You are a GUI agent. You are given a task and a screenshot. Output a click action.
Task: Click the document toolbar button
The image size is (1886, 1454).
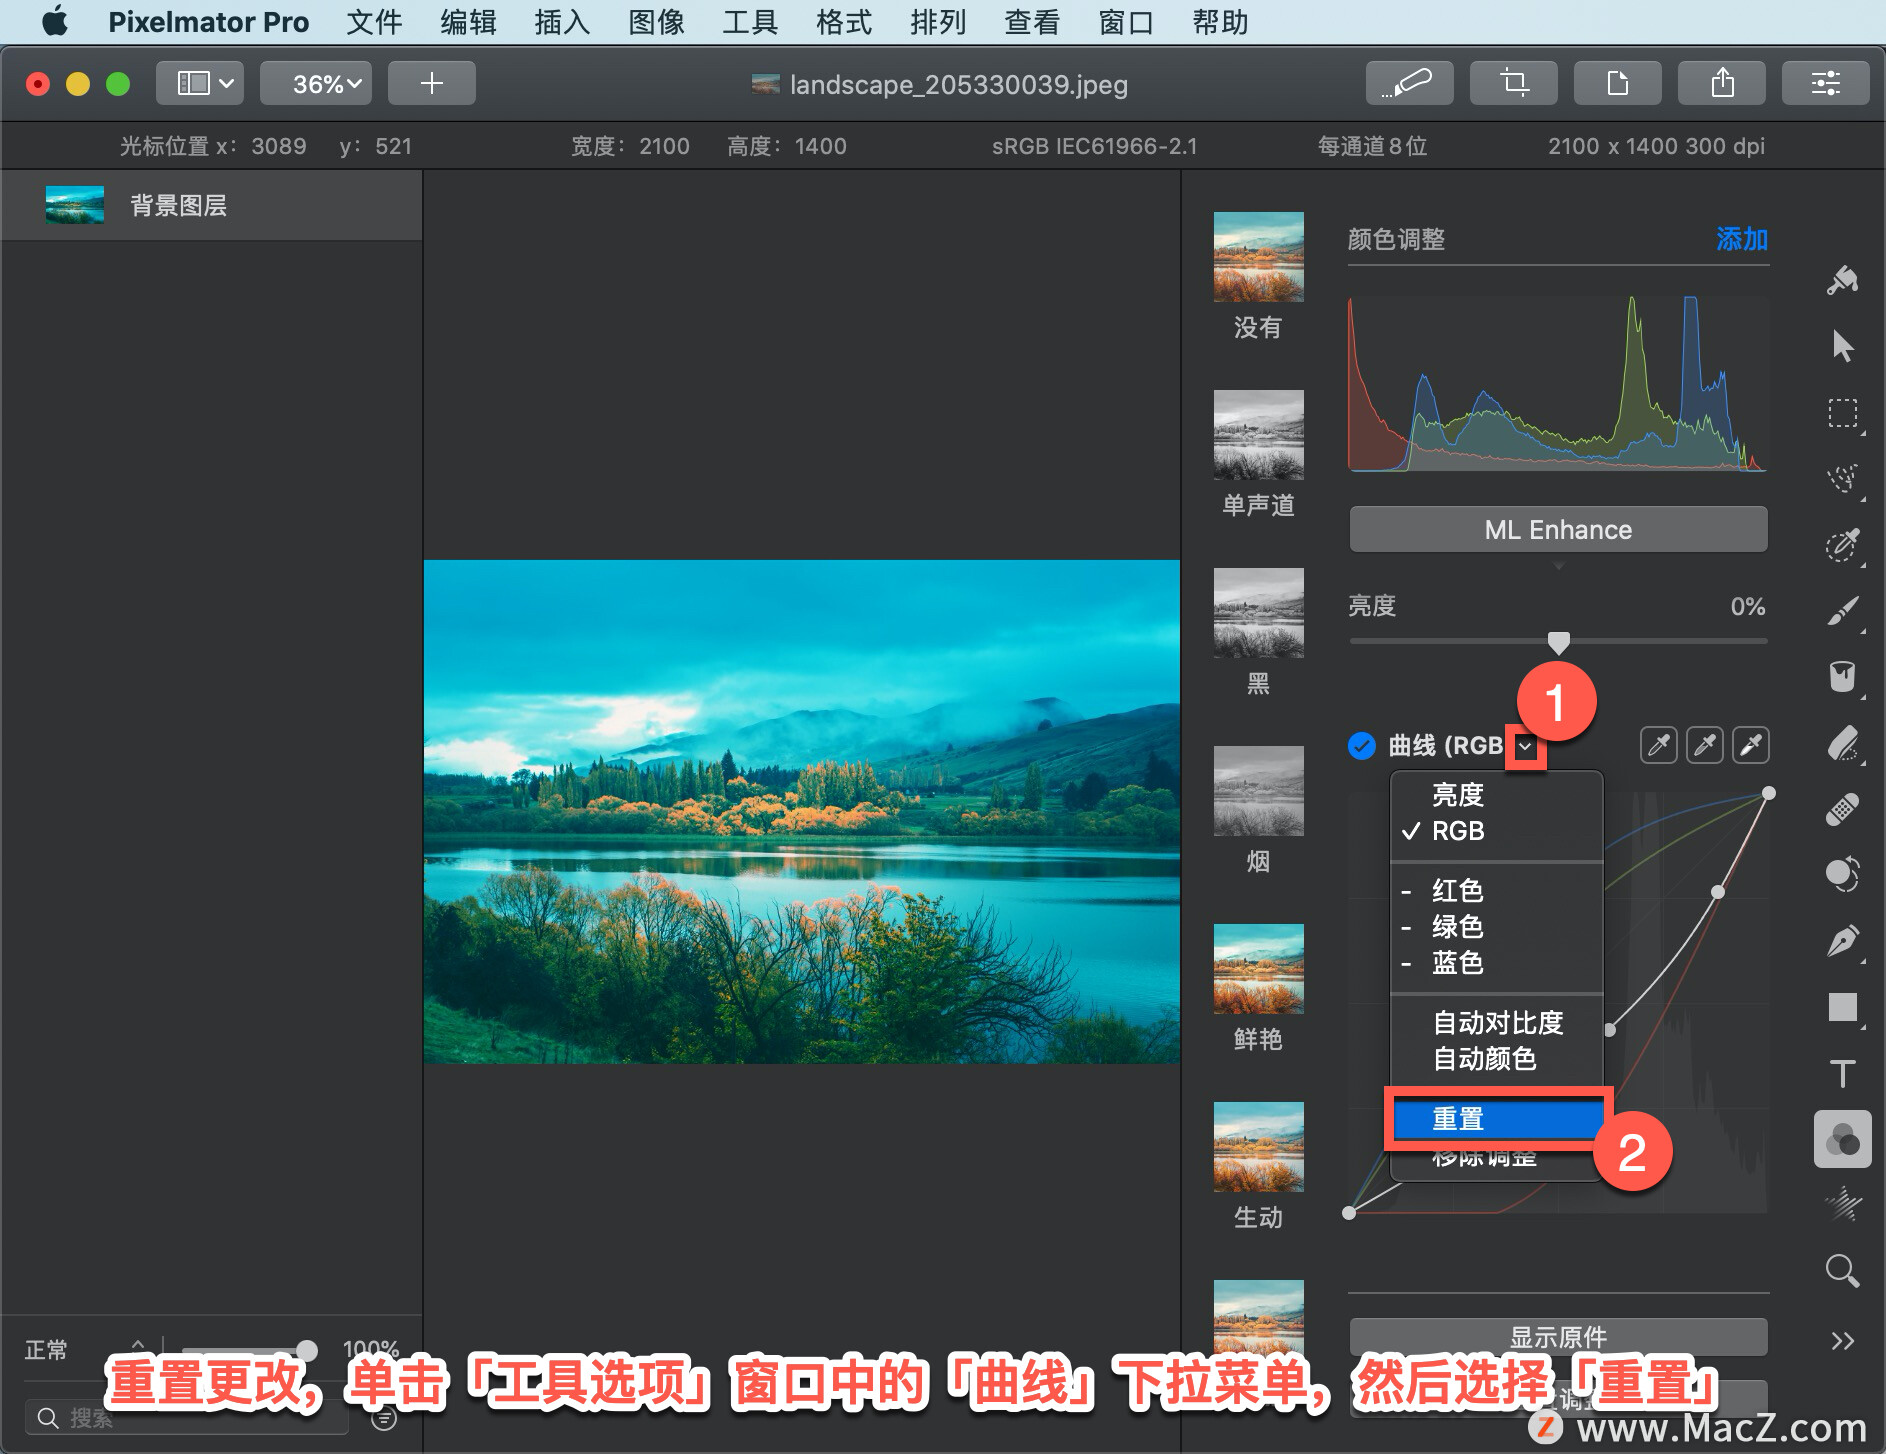(x=1617, y=82)
